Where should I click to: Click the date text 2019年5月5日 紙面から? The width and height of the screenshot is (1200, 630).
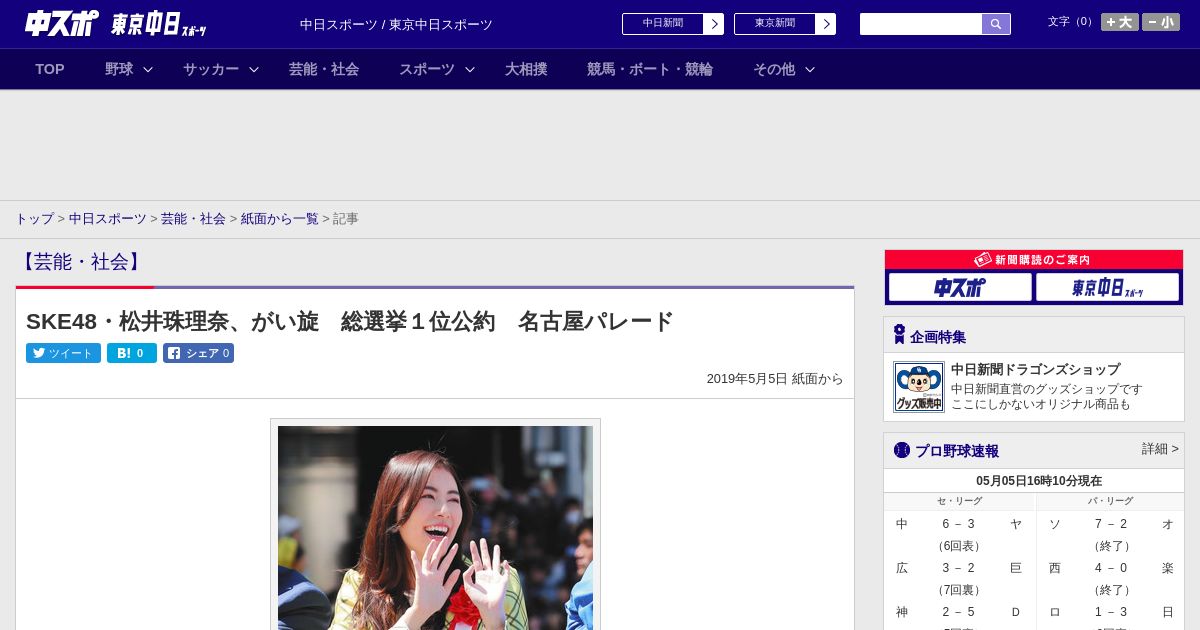(x=775, y=379)
